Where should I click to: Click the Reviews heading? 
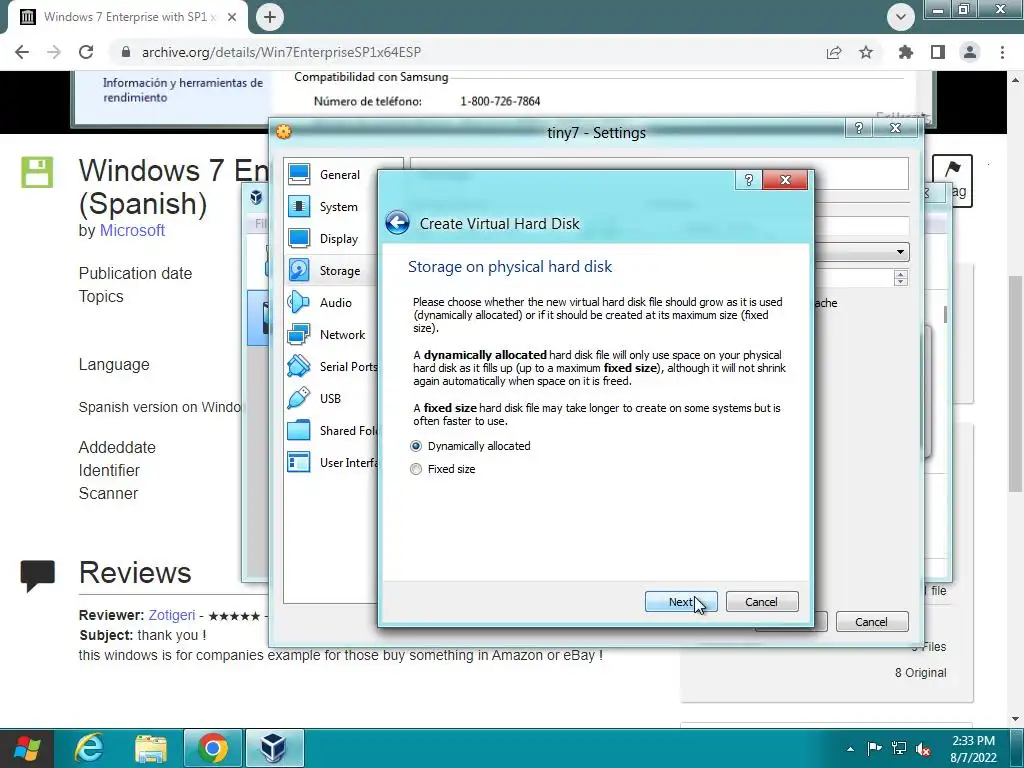click(x=135, y=573)
